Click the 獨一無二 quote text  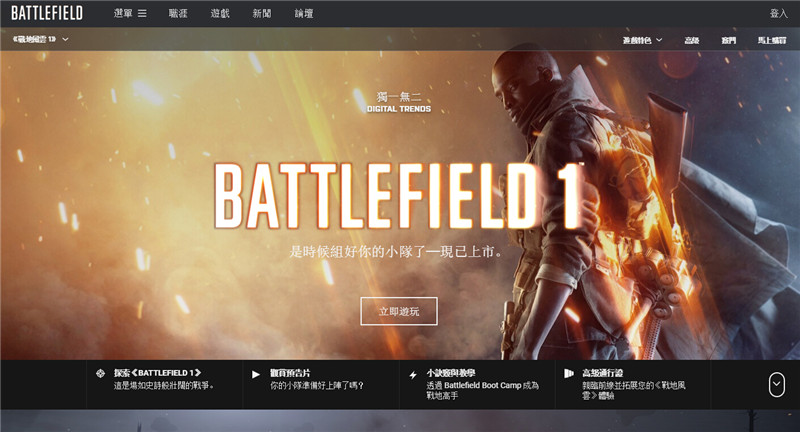(399, 96)
